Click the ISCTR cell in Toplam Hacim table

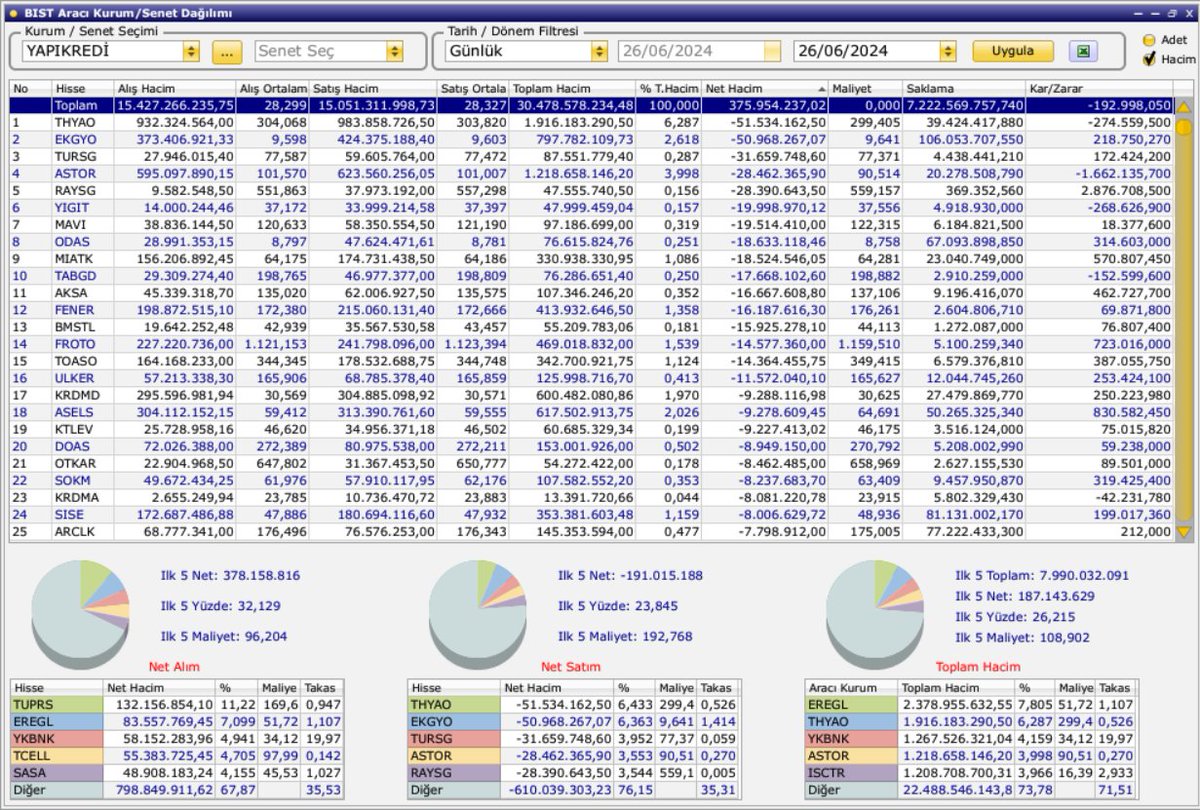852,773
